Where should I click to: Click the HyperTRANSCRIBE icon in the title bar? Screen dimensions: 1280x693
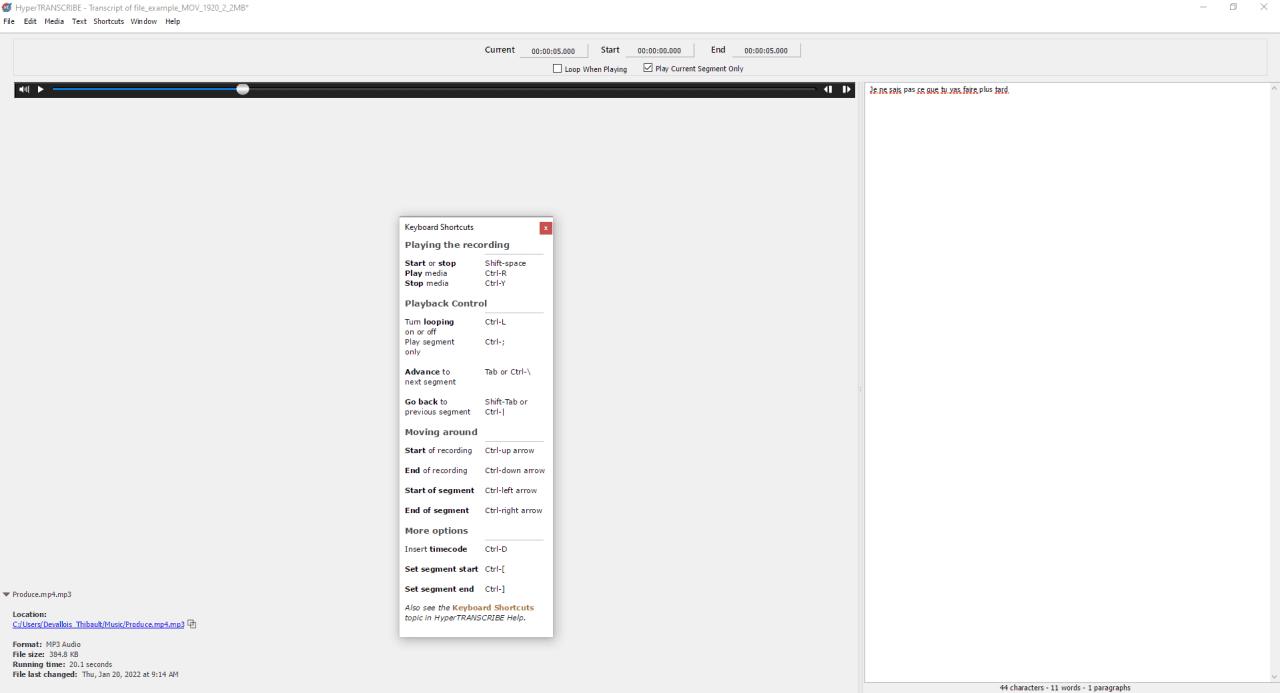point(8,7)
